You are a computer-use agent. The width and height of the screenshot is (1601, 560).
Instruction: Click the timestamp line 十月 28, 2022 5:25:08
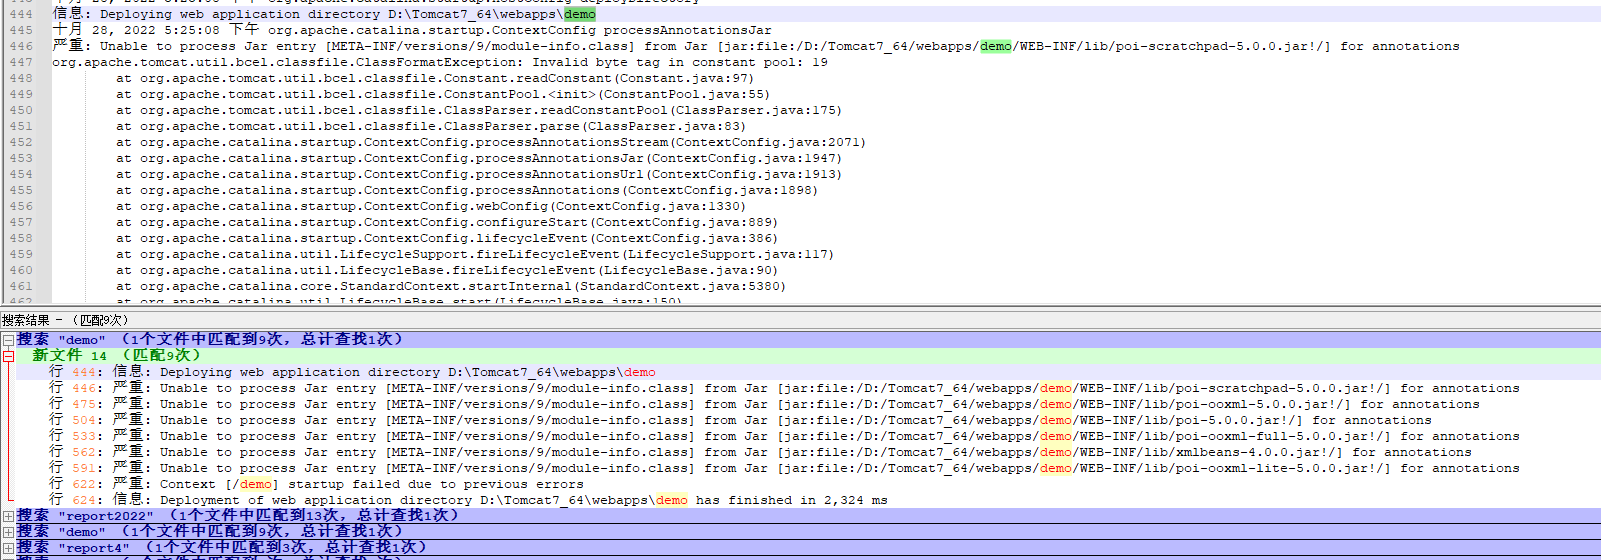coord(412,30)
